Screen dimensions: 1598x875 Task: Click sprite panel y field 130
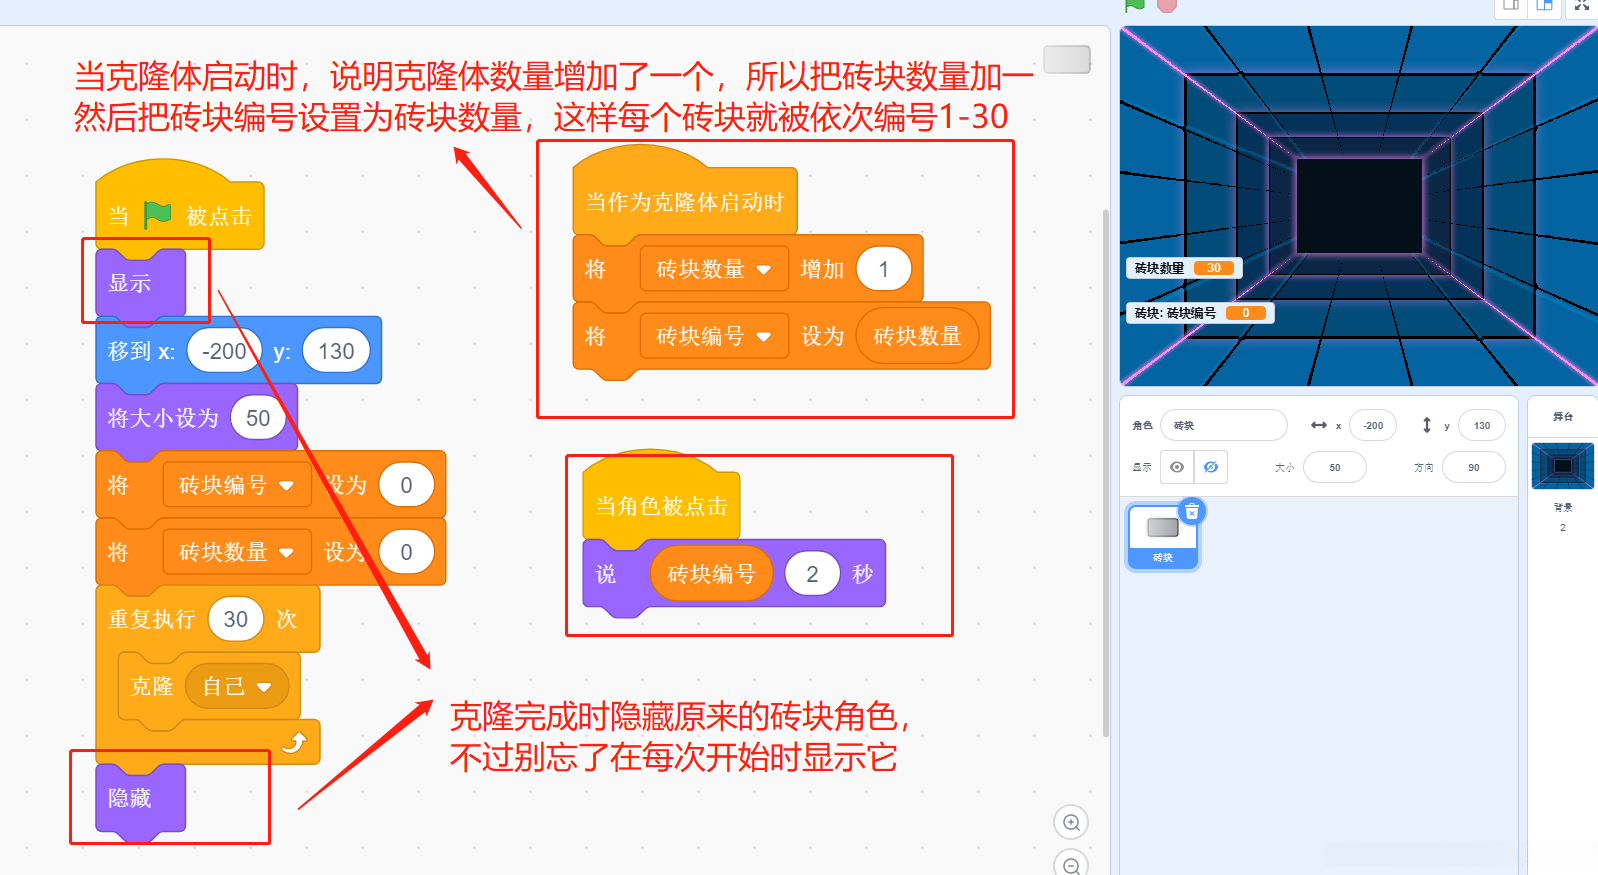(x=1481, y=425)
